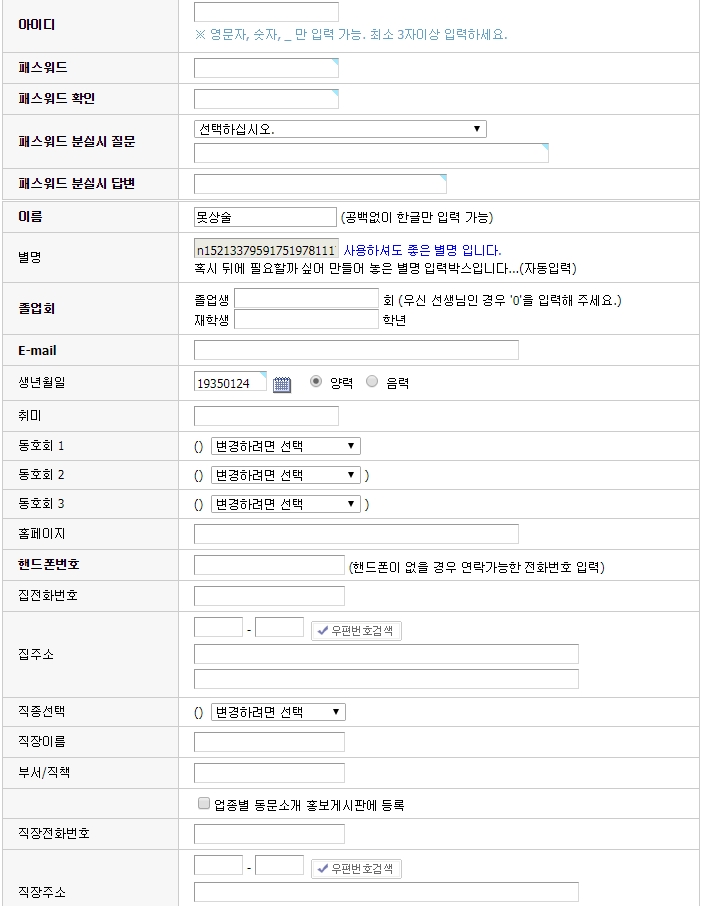This screenshot has height=906, width=702.
Task: Open the birthdate calendar picker icon
Action: point(281,384)
